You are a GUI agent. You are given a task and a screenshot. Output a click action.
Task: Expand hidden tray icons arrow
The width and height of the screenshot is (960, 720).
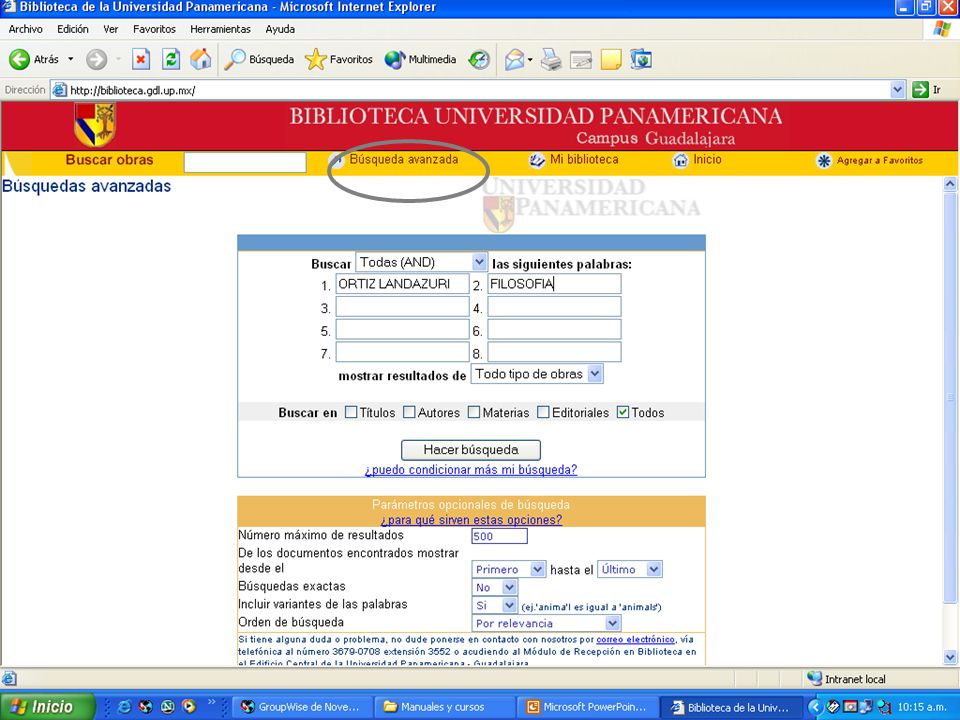coord(816,707)
